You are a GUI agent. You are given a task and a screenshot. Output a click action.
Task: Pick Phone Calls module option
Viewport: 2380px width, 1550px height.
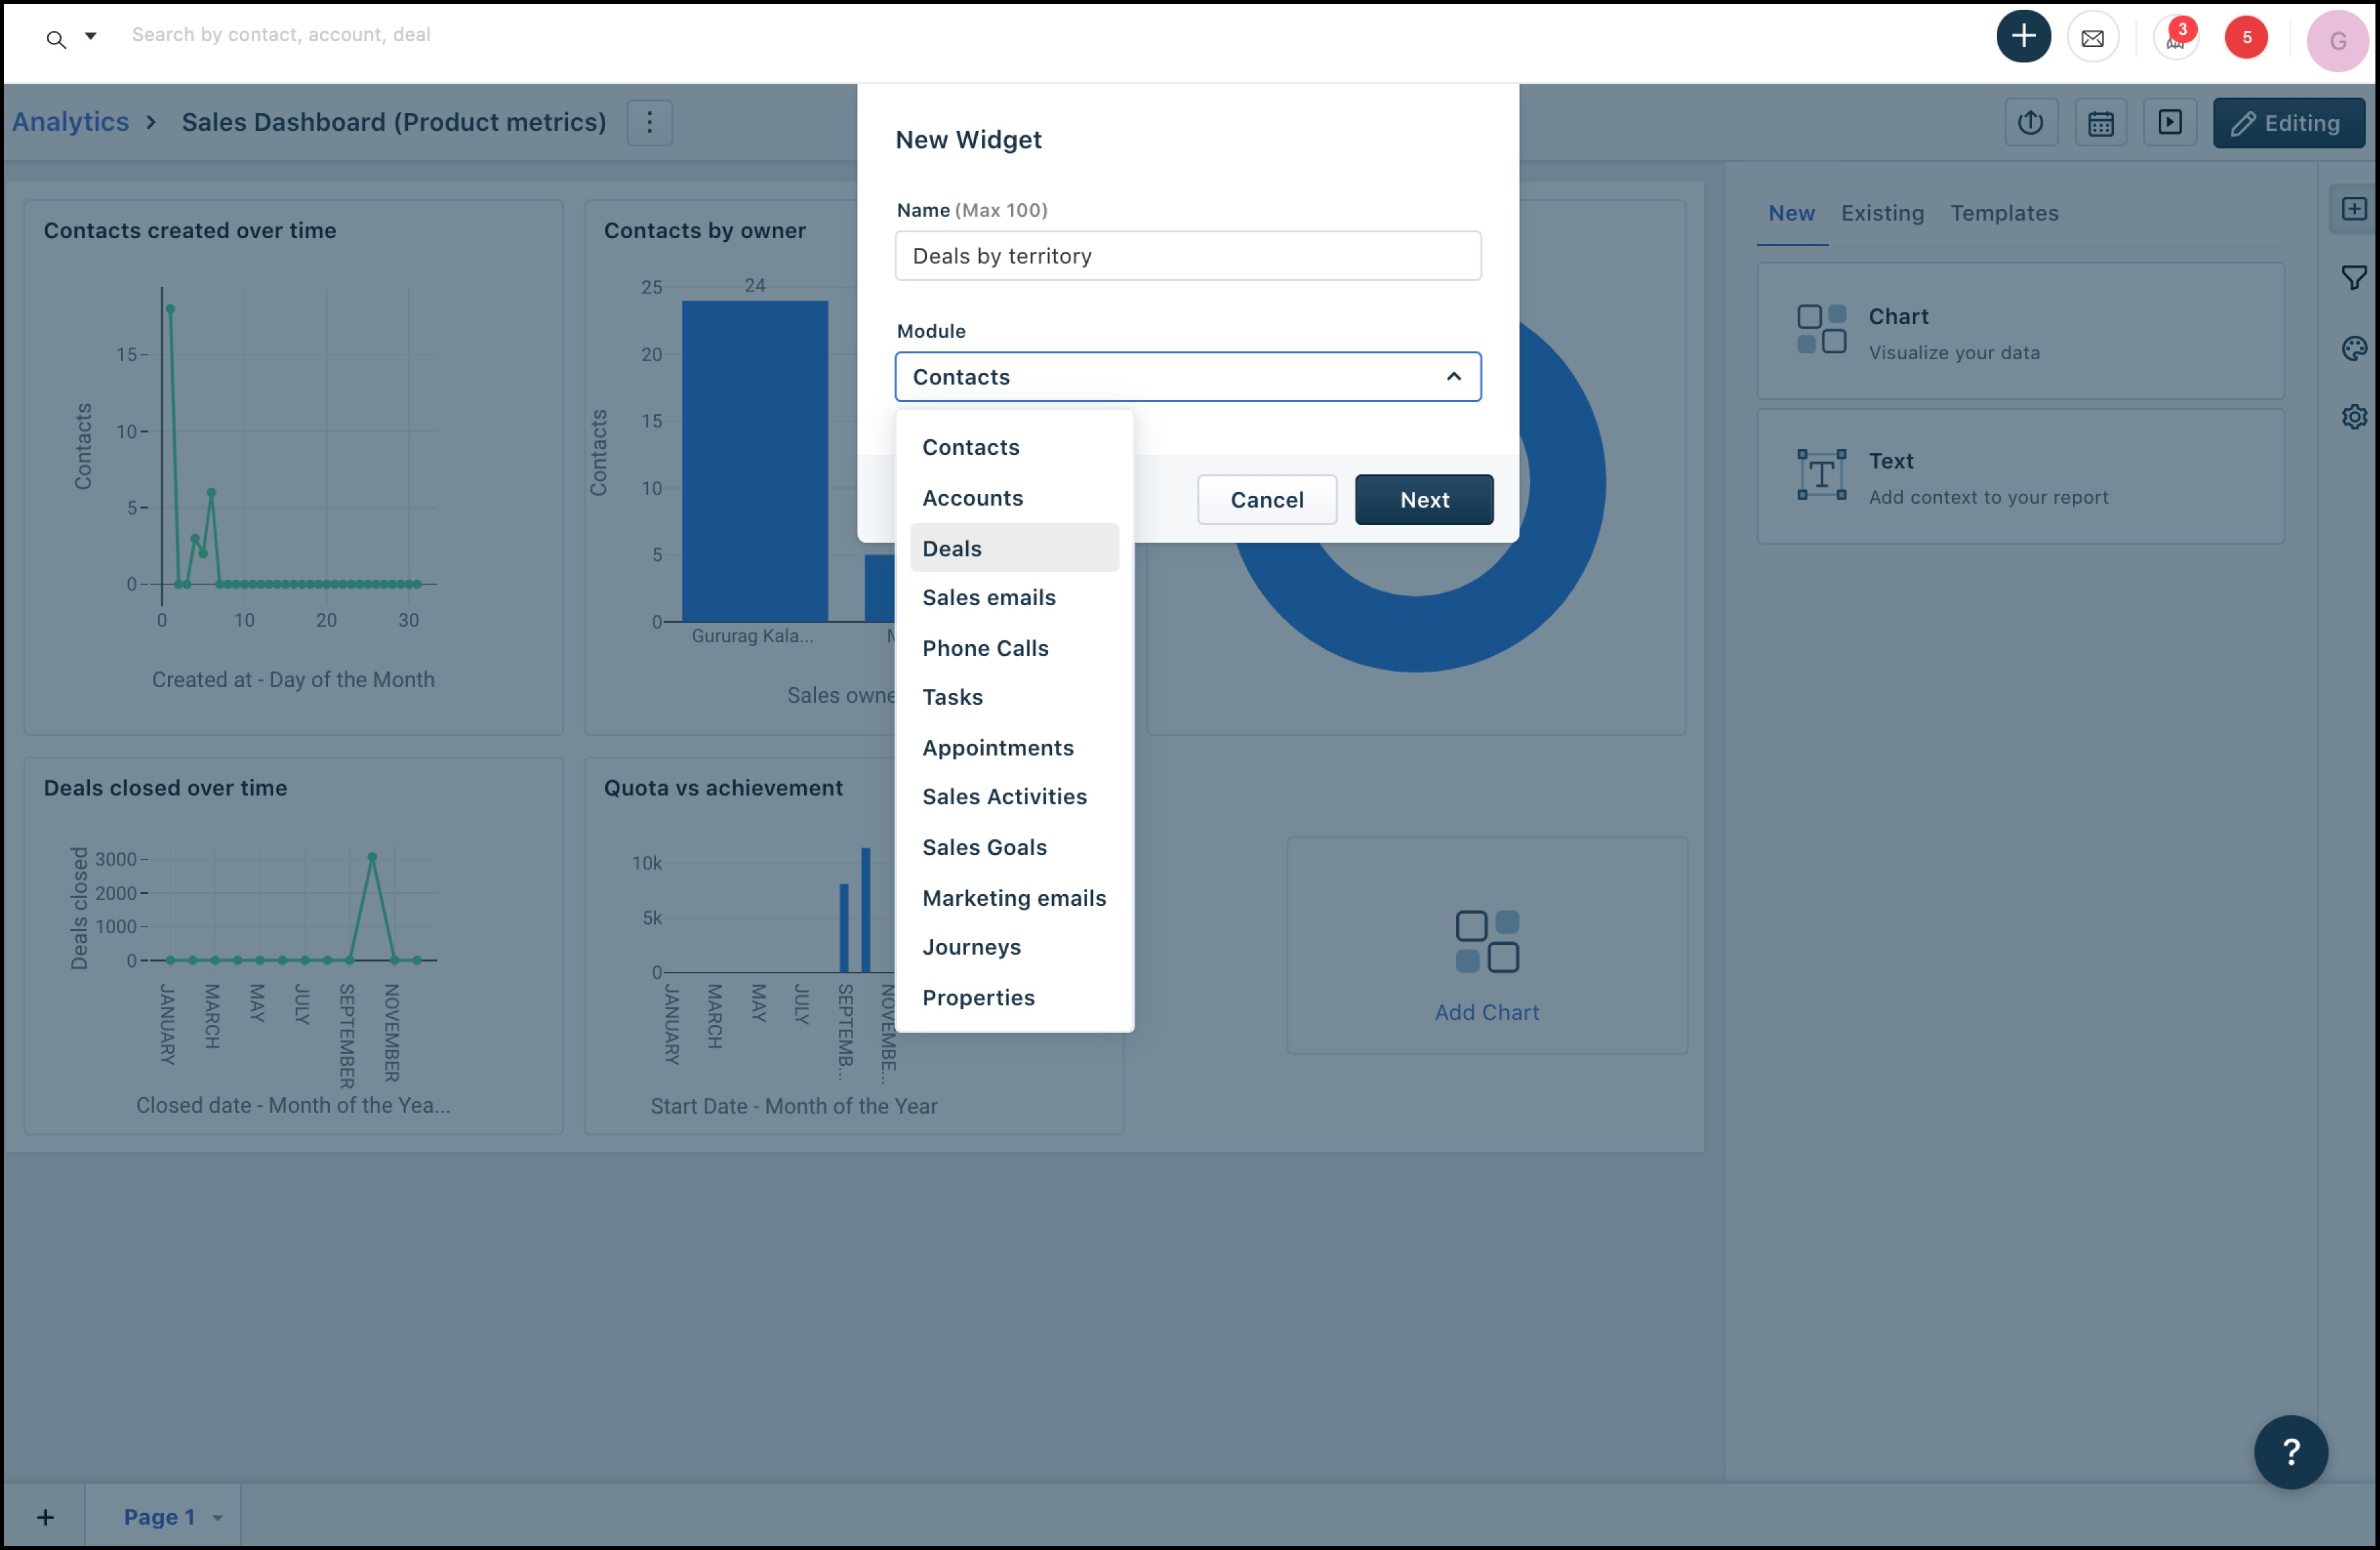tap(1014, 648)
